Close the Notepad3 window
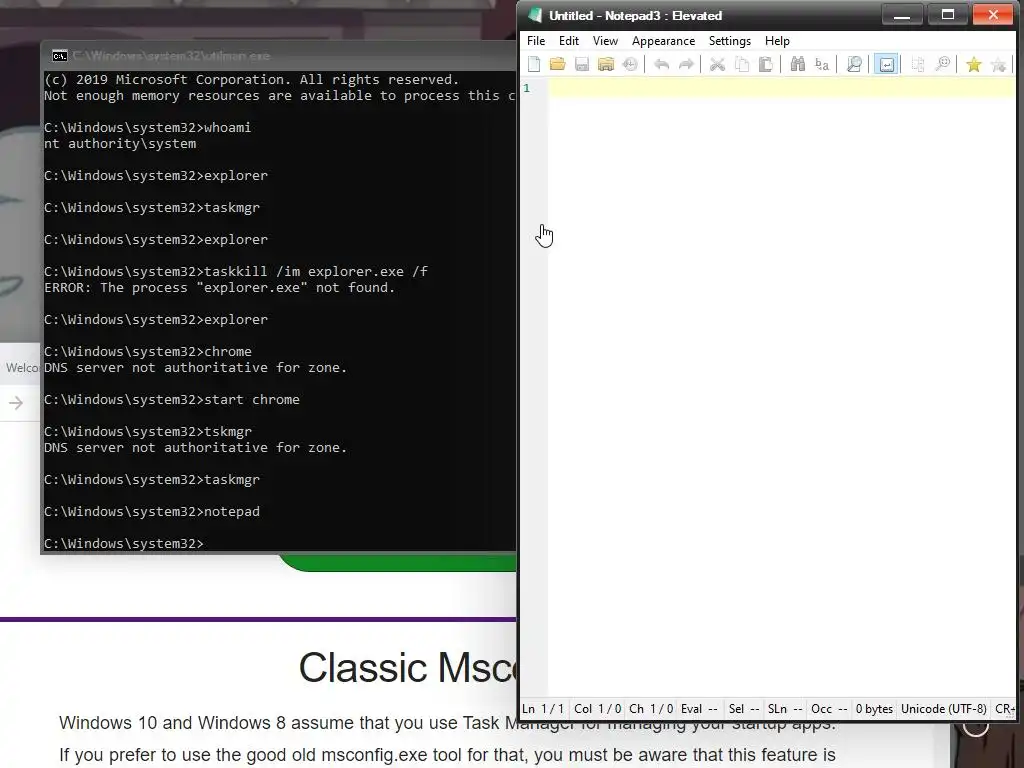Viewport: 1024px width, 768px height. 993,14
